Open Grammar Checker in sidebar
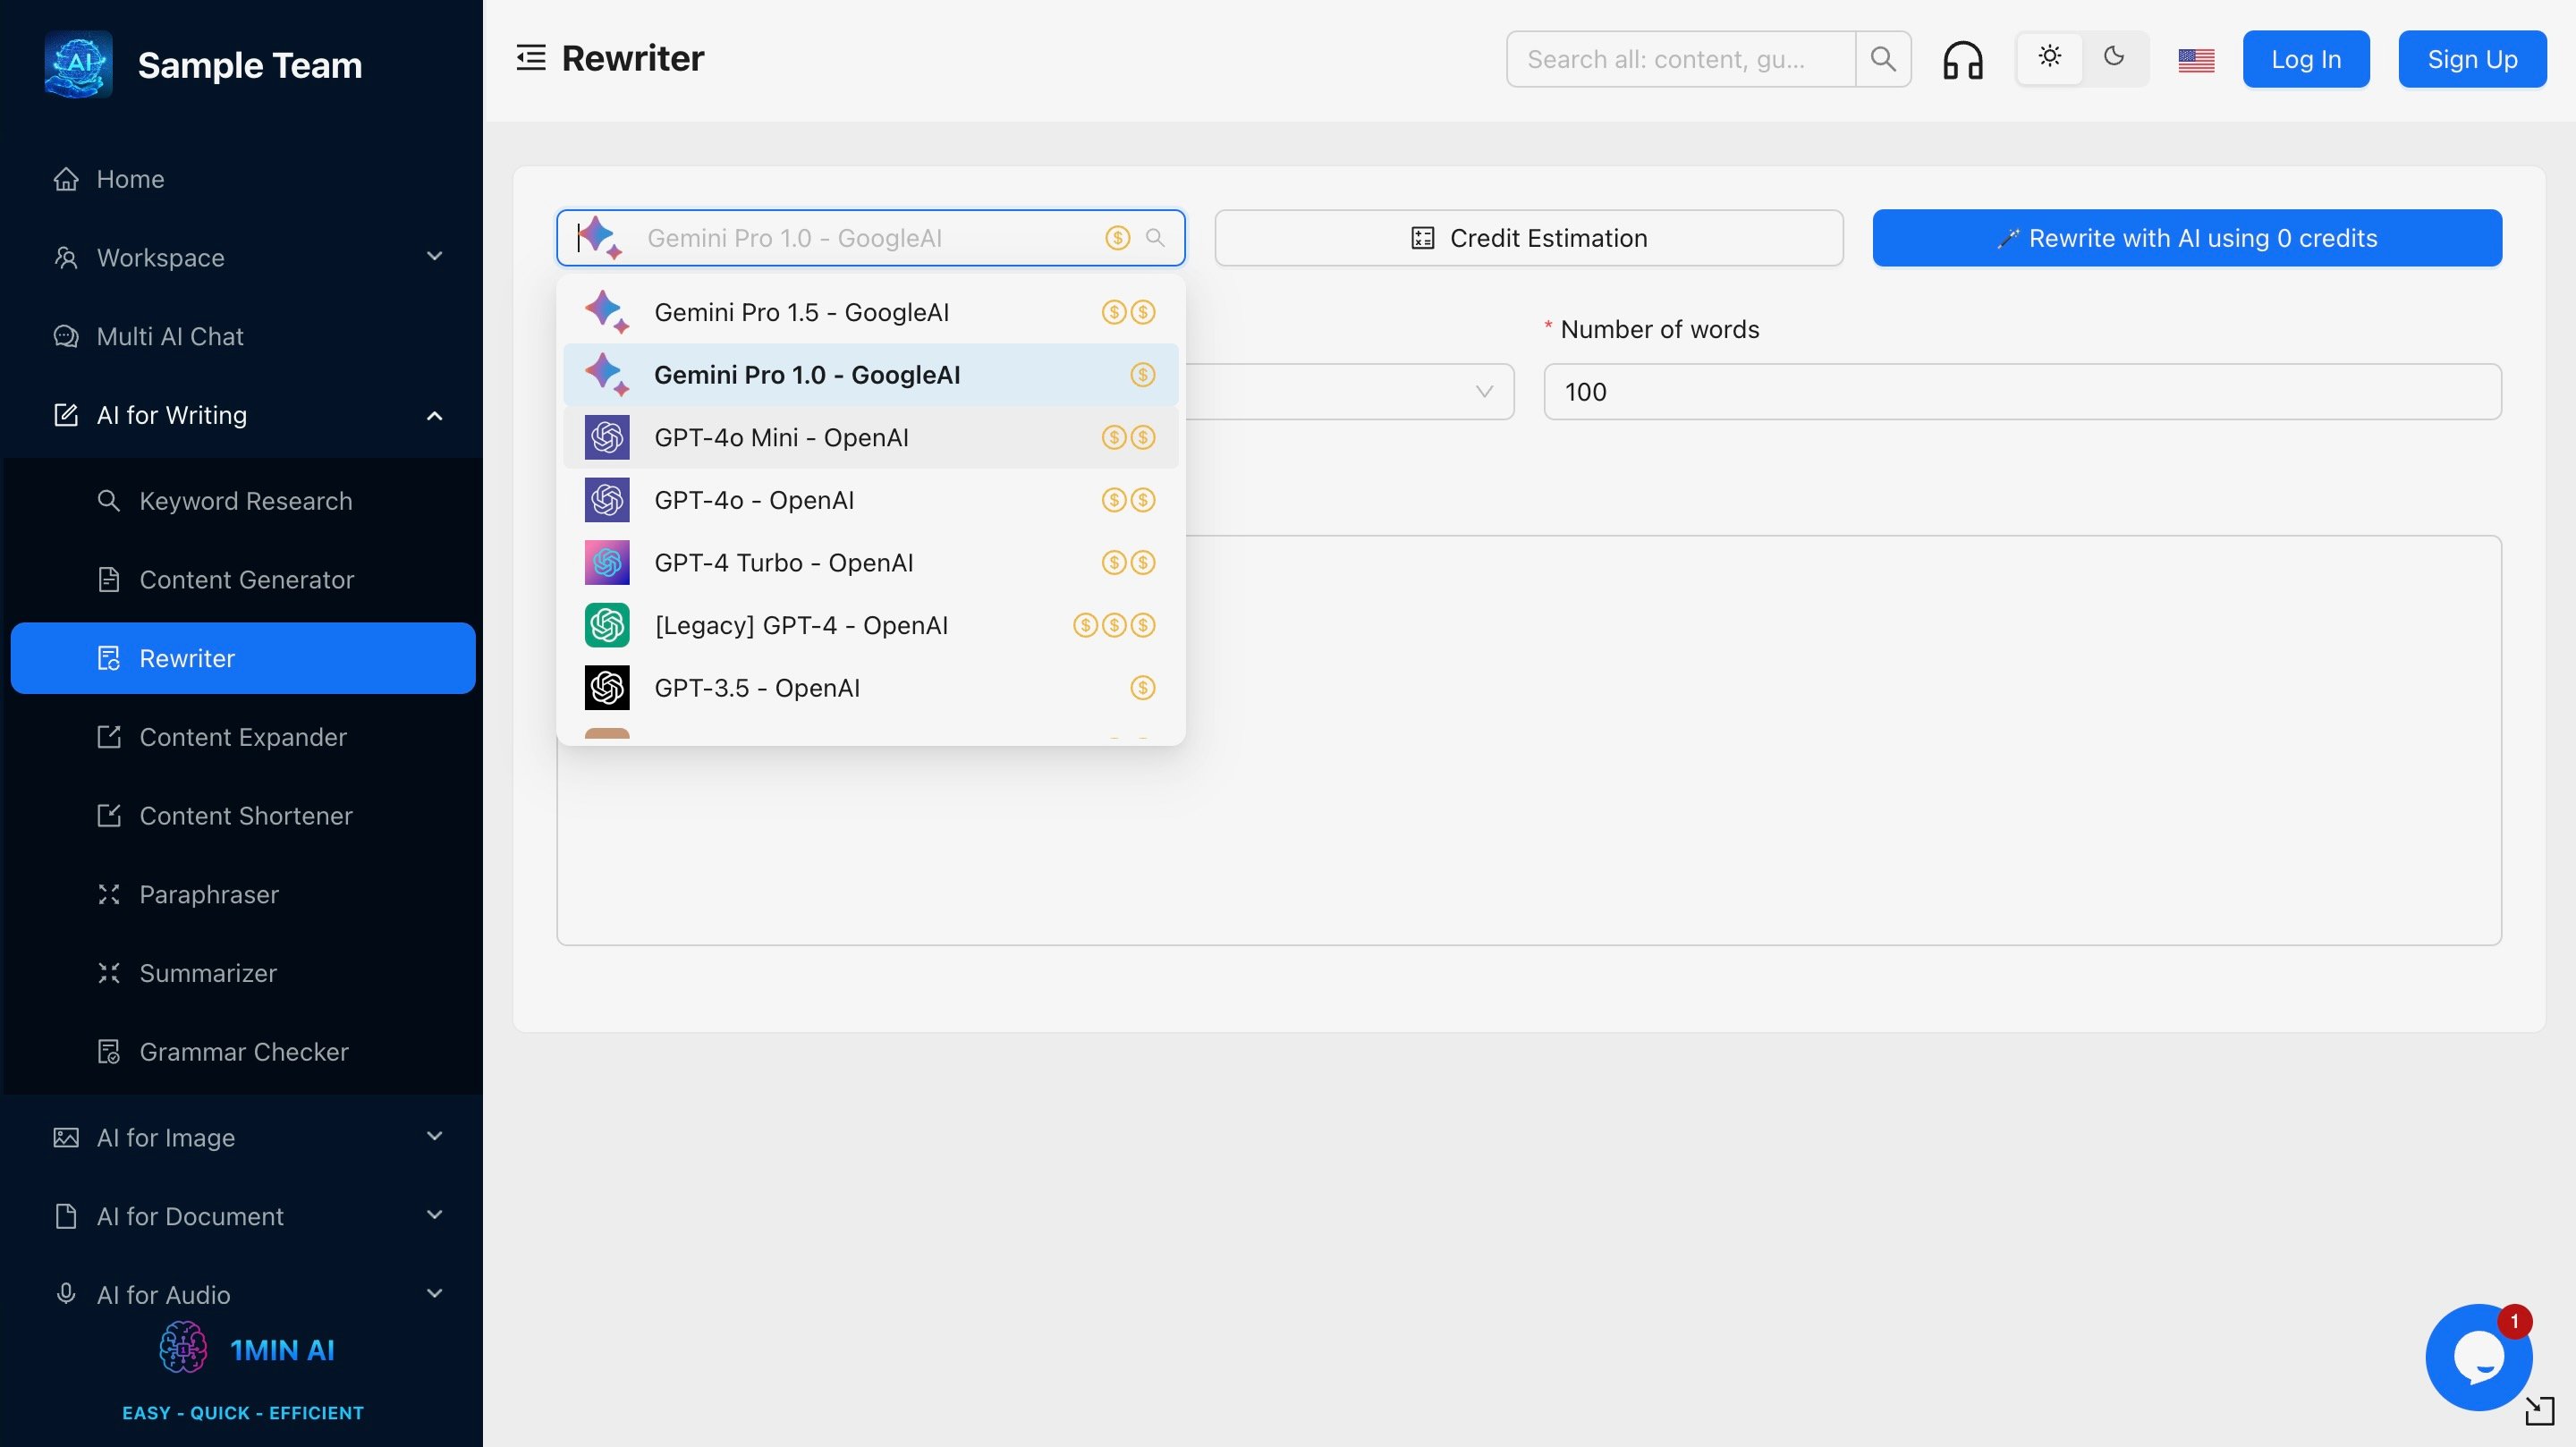The image size is (2576, 1447). pos(244,1052)
